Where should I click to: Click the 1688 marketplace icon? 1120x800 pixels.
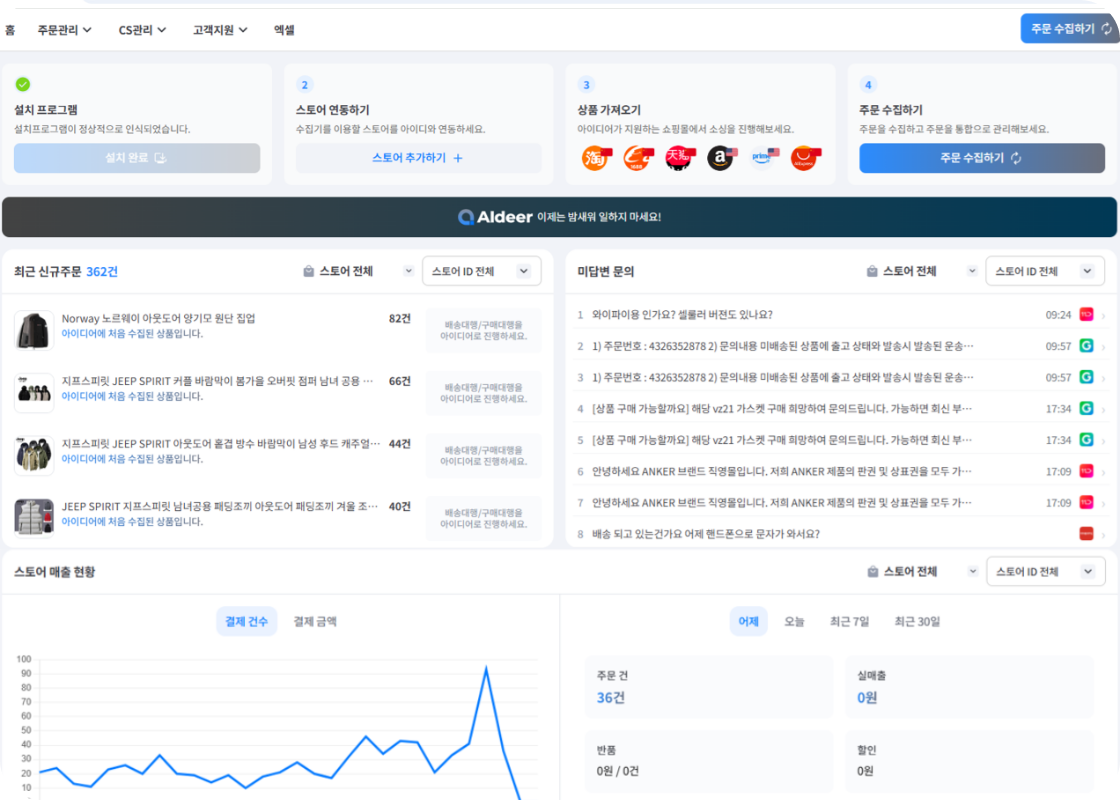(x=637, y=158)
